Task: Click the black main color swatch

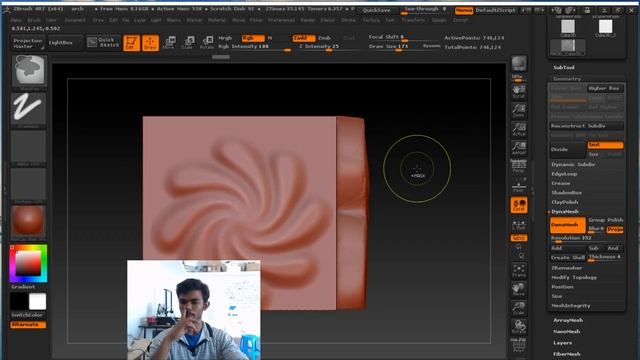Action: click(19, 302)
